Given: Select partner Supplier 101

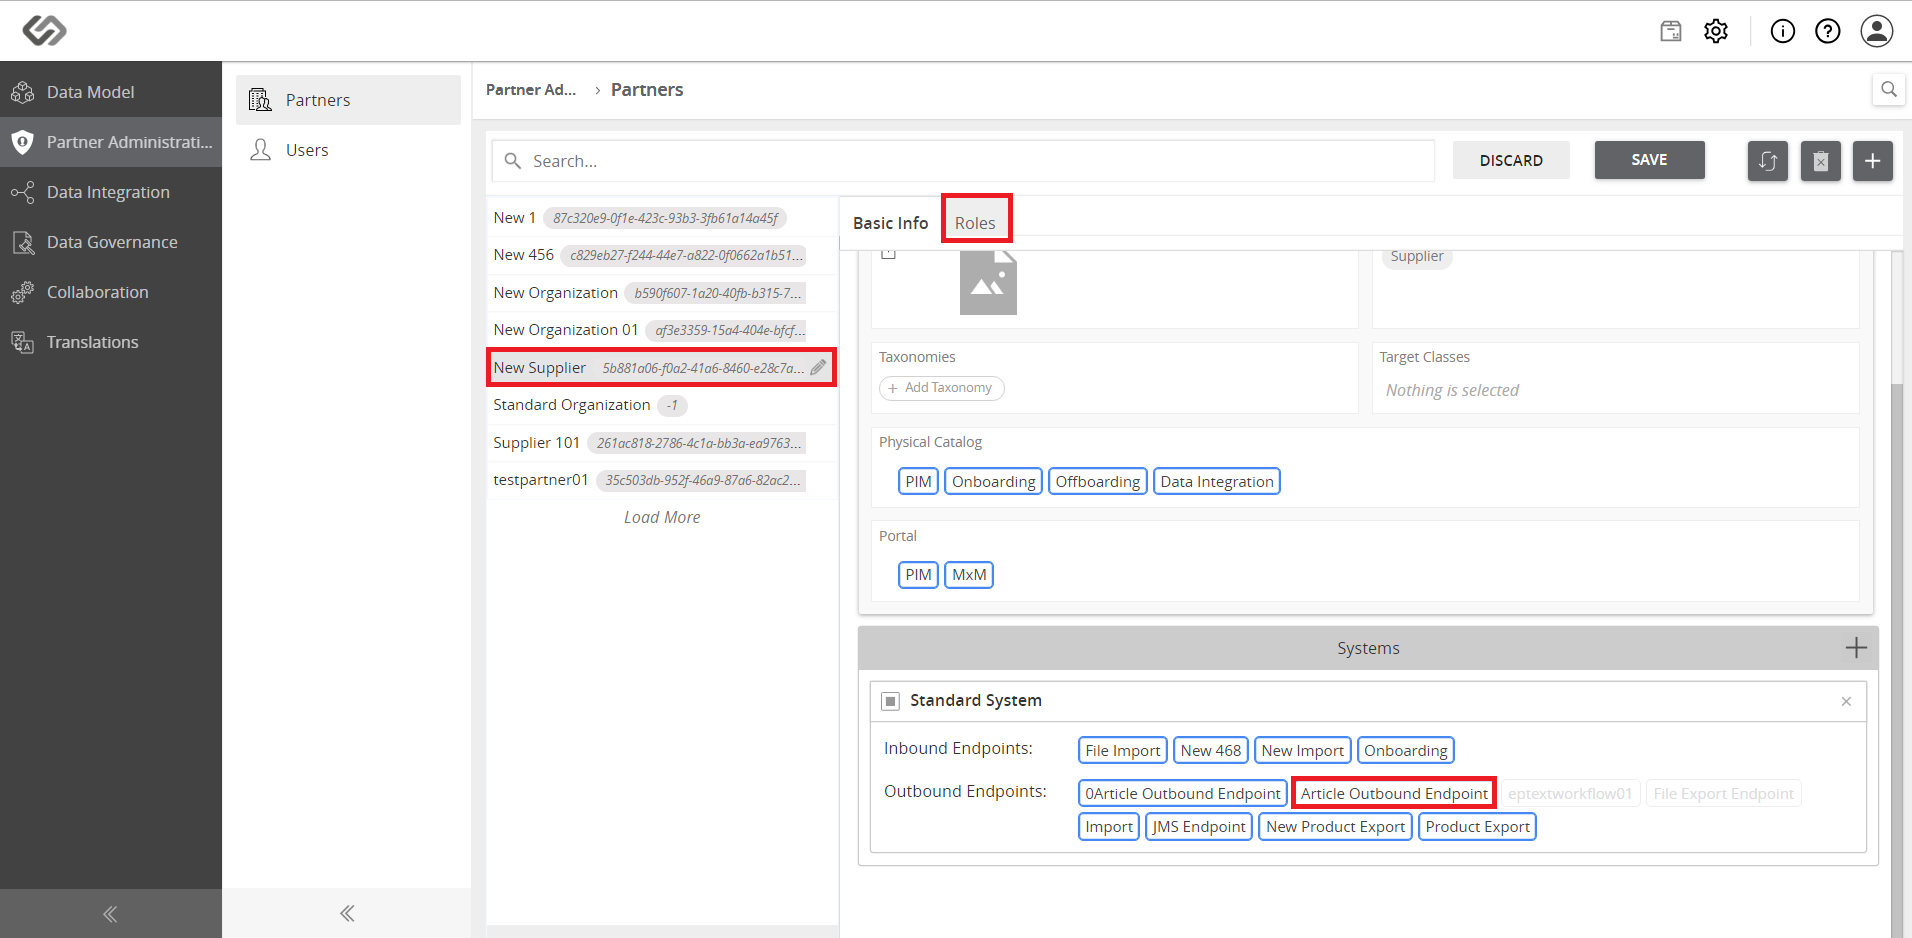Looking at the screenshot, I should coord(661,443).
